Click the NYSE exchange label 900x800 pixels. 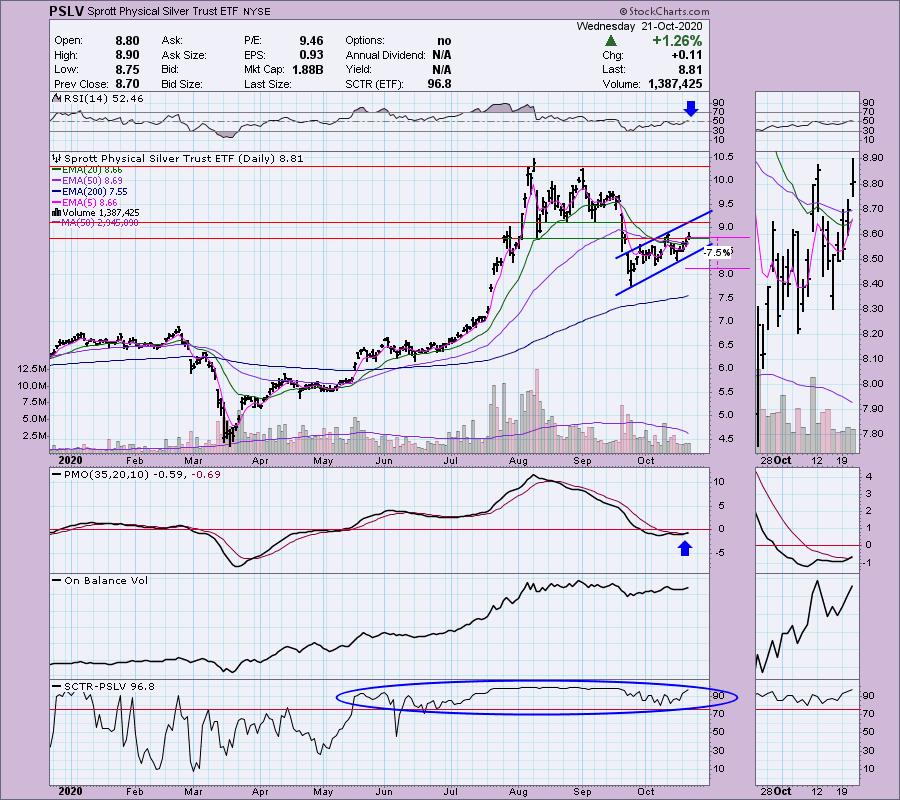coord(257,11)
